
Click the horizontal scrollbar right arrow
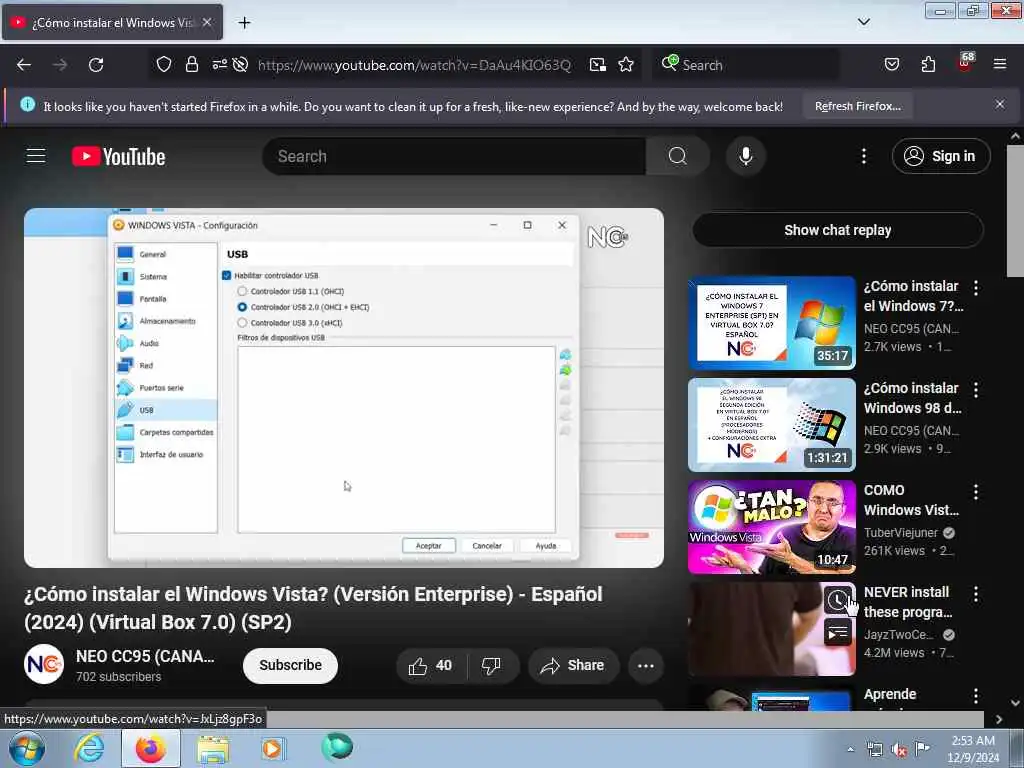click(x=999, y=719)
